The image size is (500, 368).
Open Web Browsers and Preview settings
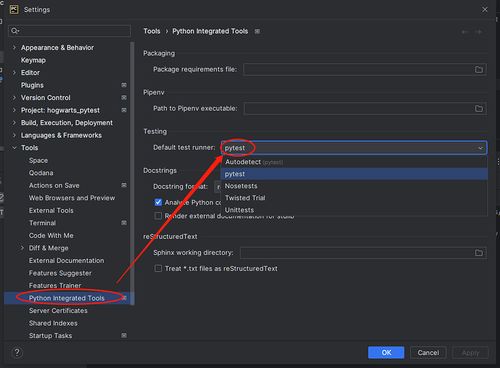72,198
